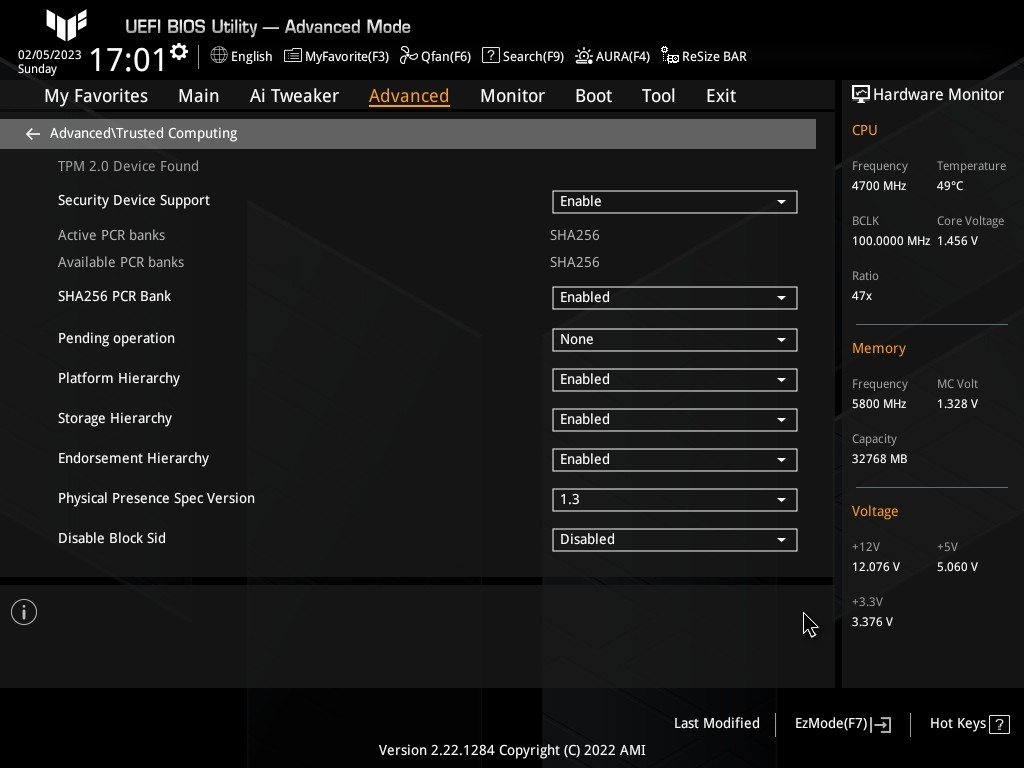Screen dimensions: 1024x768
Task: Go to the Boot tab
Action: tap(593, 95)
